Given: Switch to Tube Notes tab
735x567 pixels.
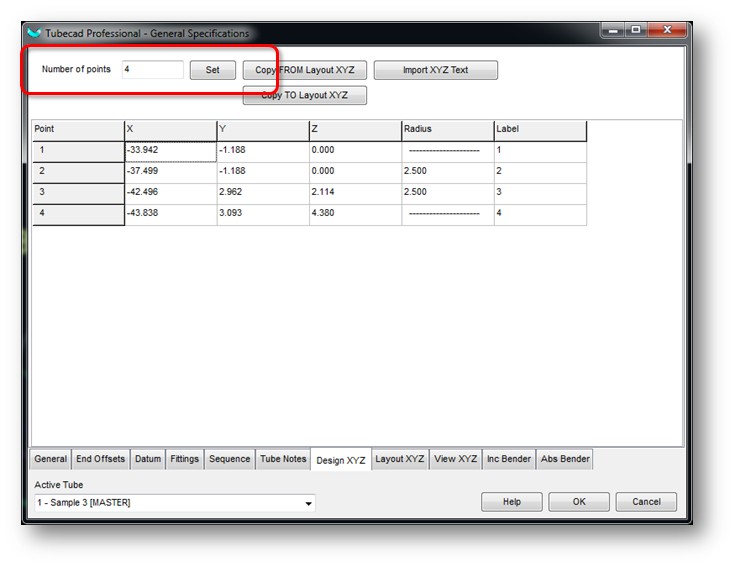Looking at the screenshot, I should click(283, 459).
